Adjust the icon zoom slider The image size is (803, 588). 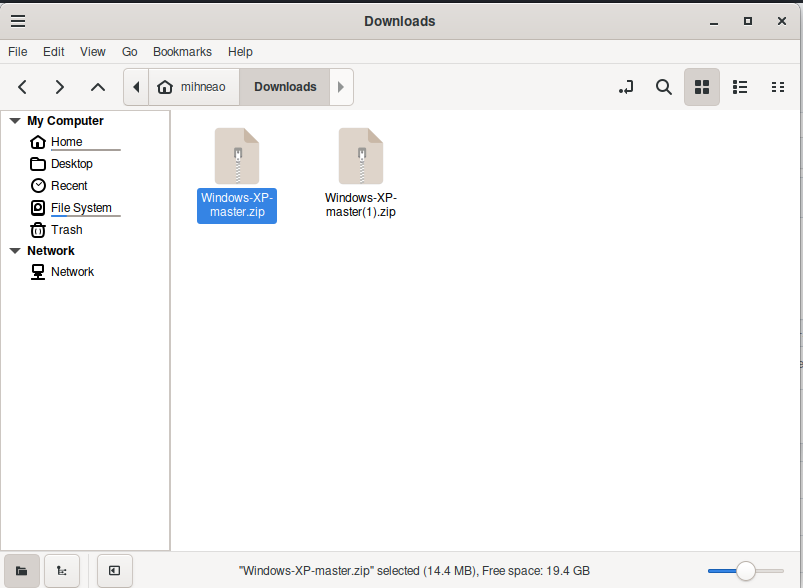[746, 571]
